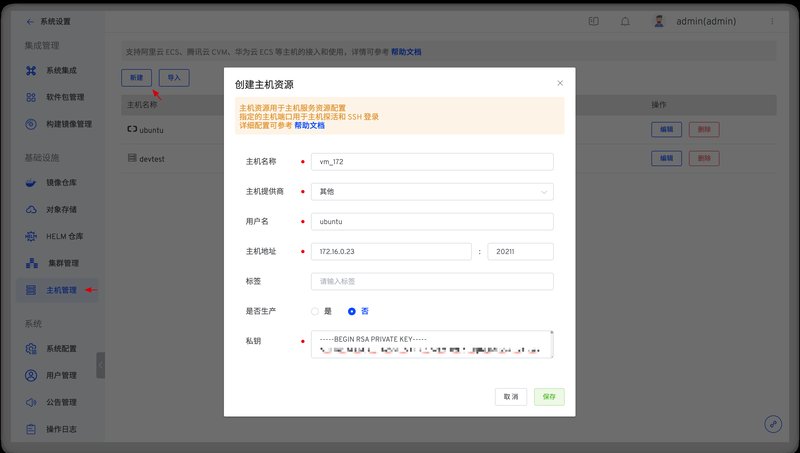Select 是 radio for 是否生产

[316, 311]
